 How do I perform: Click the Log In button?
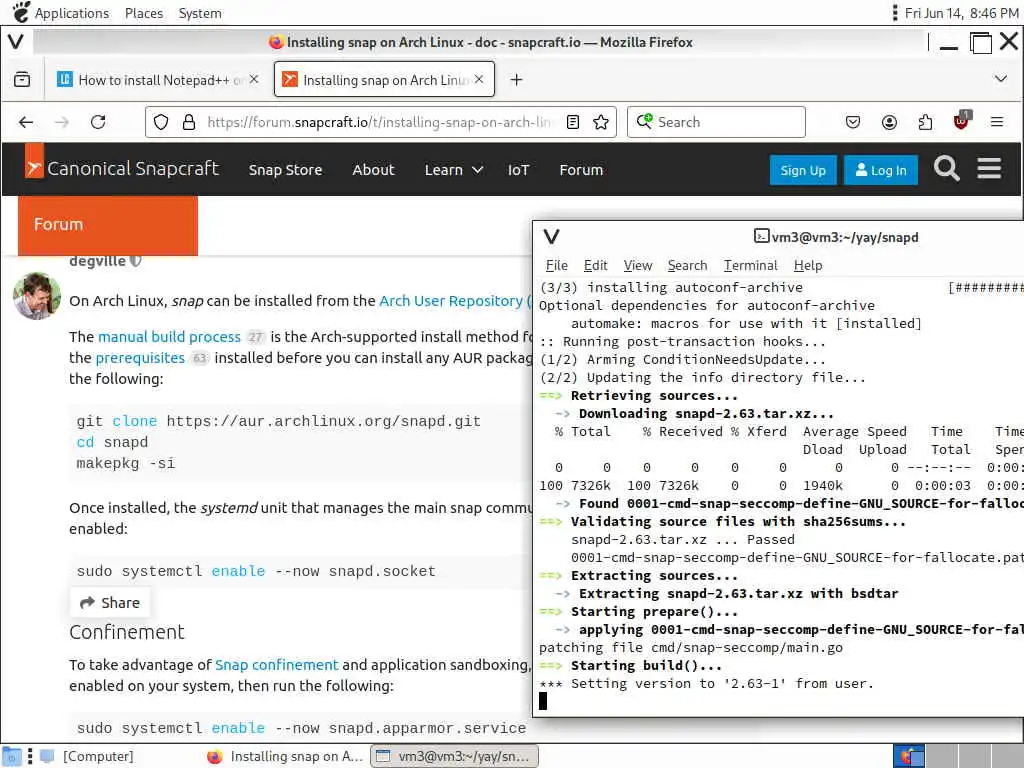[880, 170]
